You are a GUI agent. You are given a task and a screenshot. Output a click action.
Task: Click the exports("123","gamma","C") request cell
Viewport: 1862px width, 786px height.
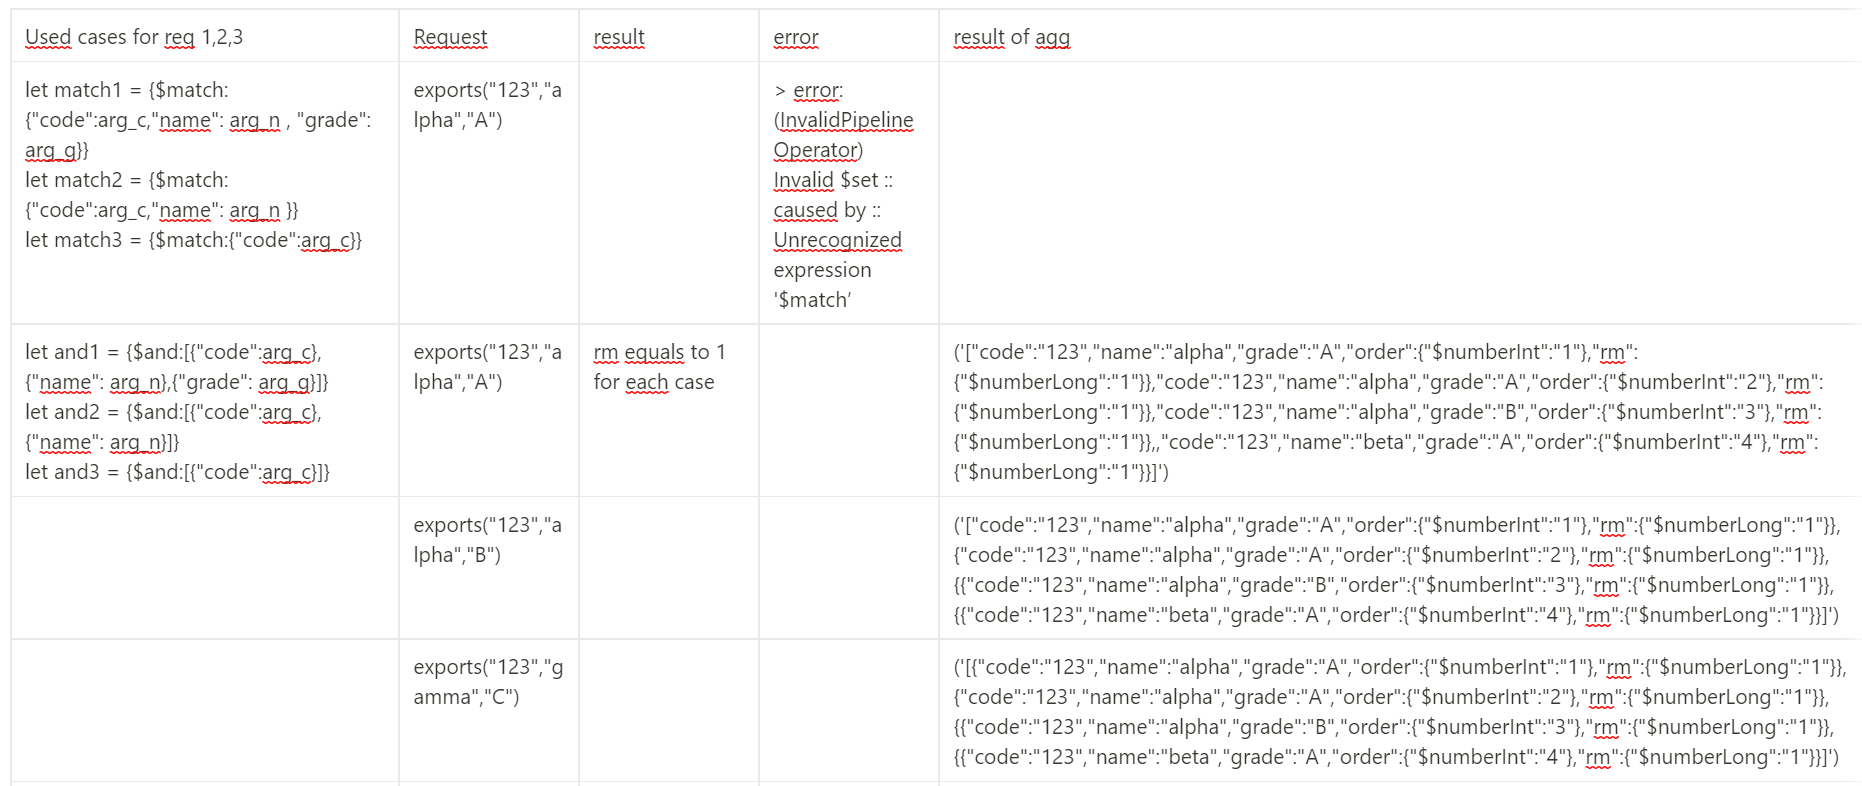click(x=487, y=682)
